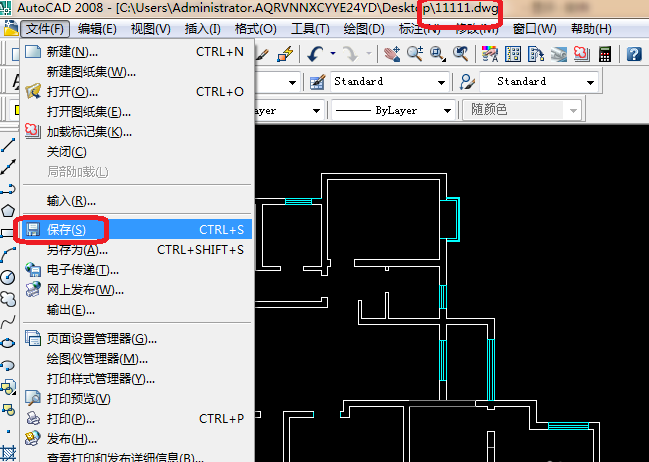Screen dimensions: 649x462
Task: Open the 文件(F) menu
Action: [x=45, y=29]
